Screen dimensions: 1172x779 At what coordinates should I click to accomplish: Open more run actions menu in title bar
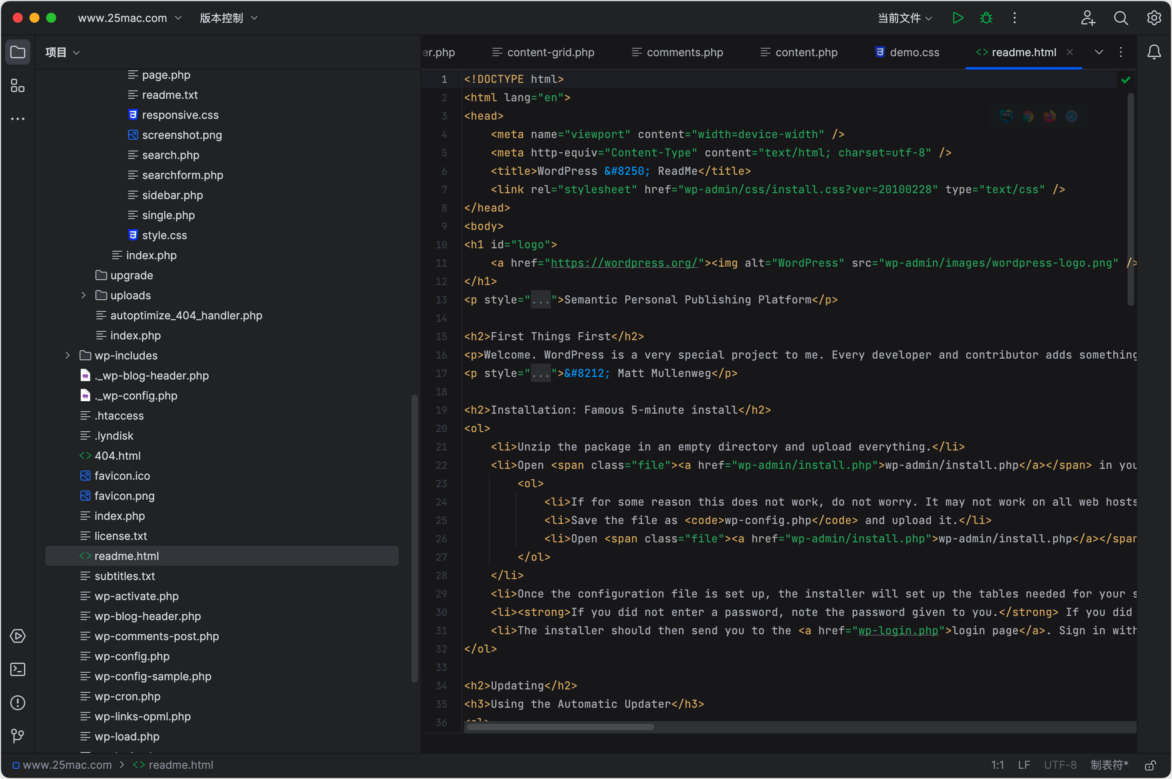(x=1014, y=18)
